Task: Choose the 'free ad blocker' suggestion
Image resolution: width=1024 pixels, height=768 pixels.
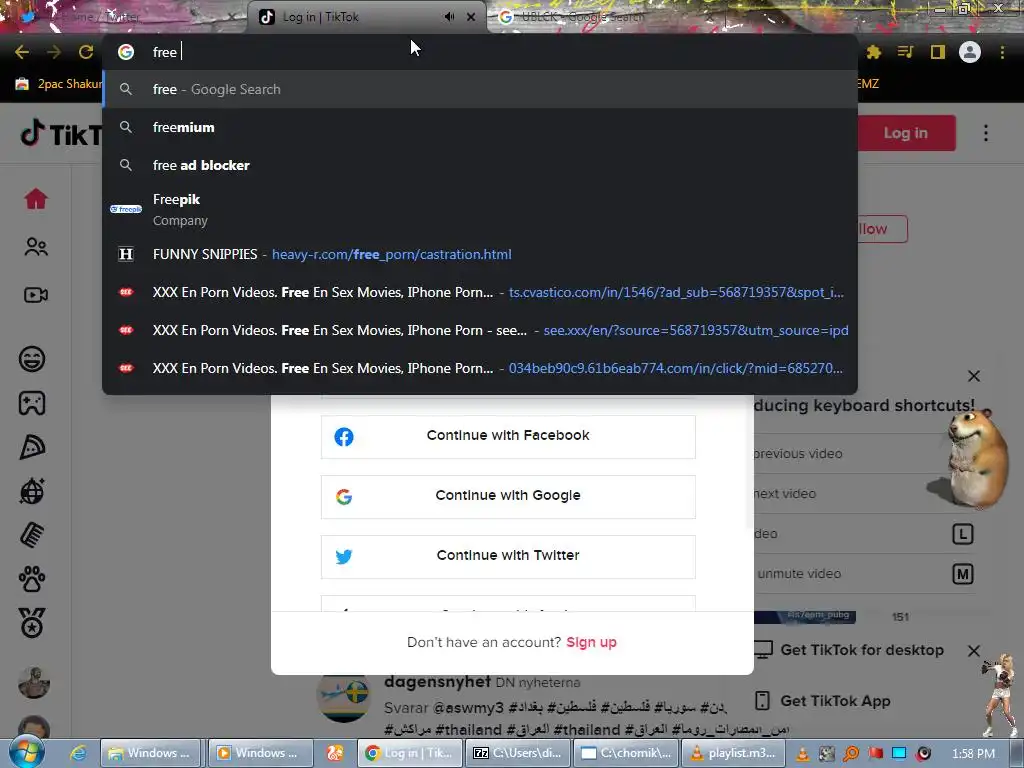Action: [480, 165]
